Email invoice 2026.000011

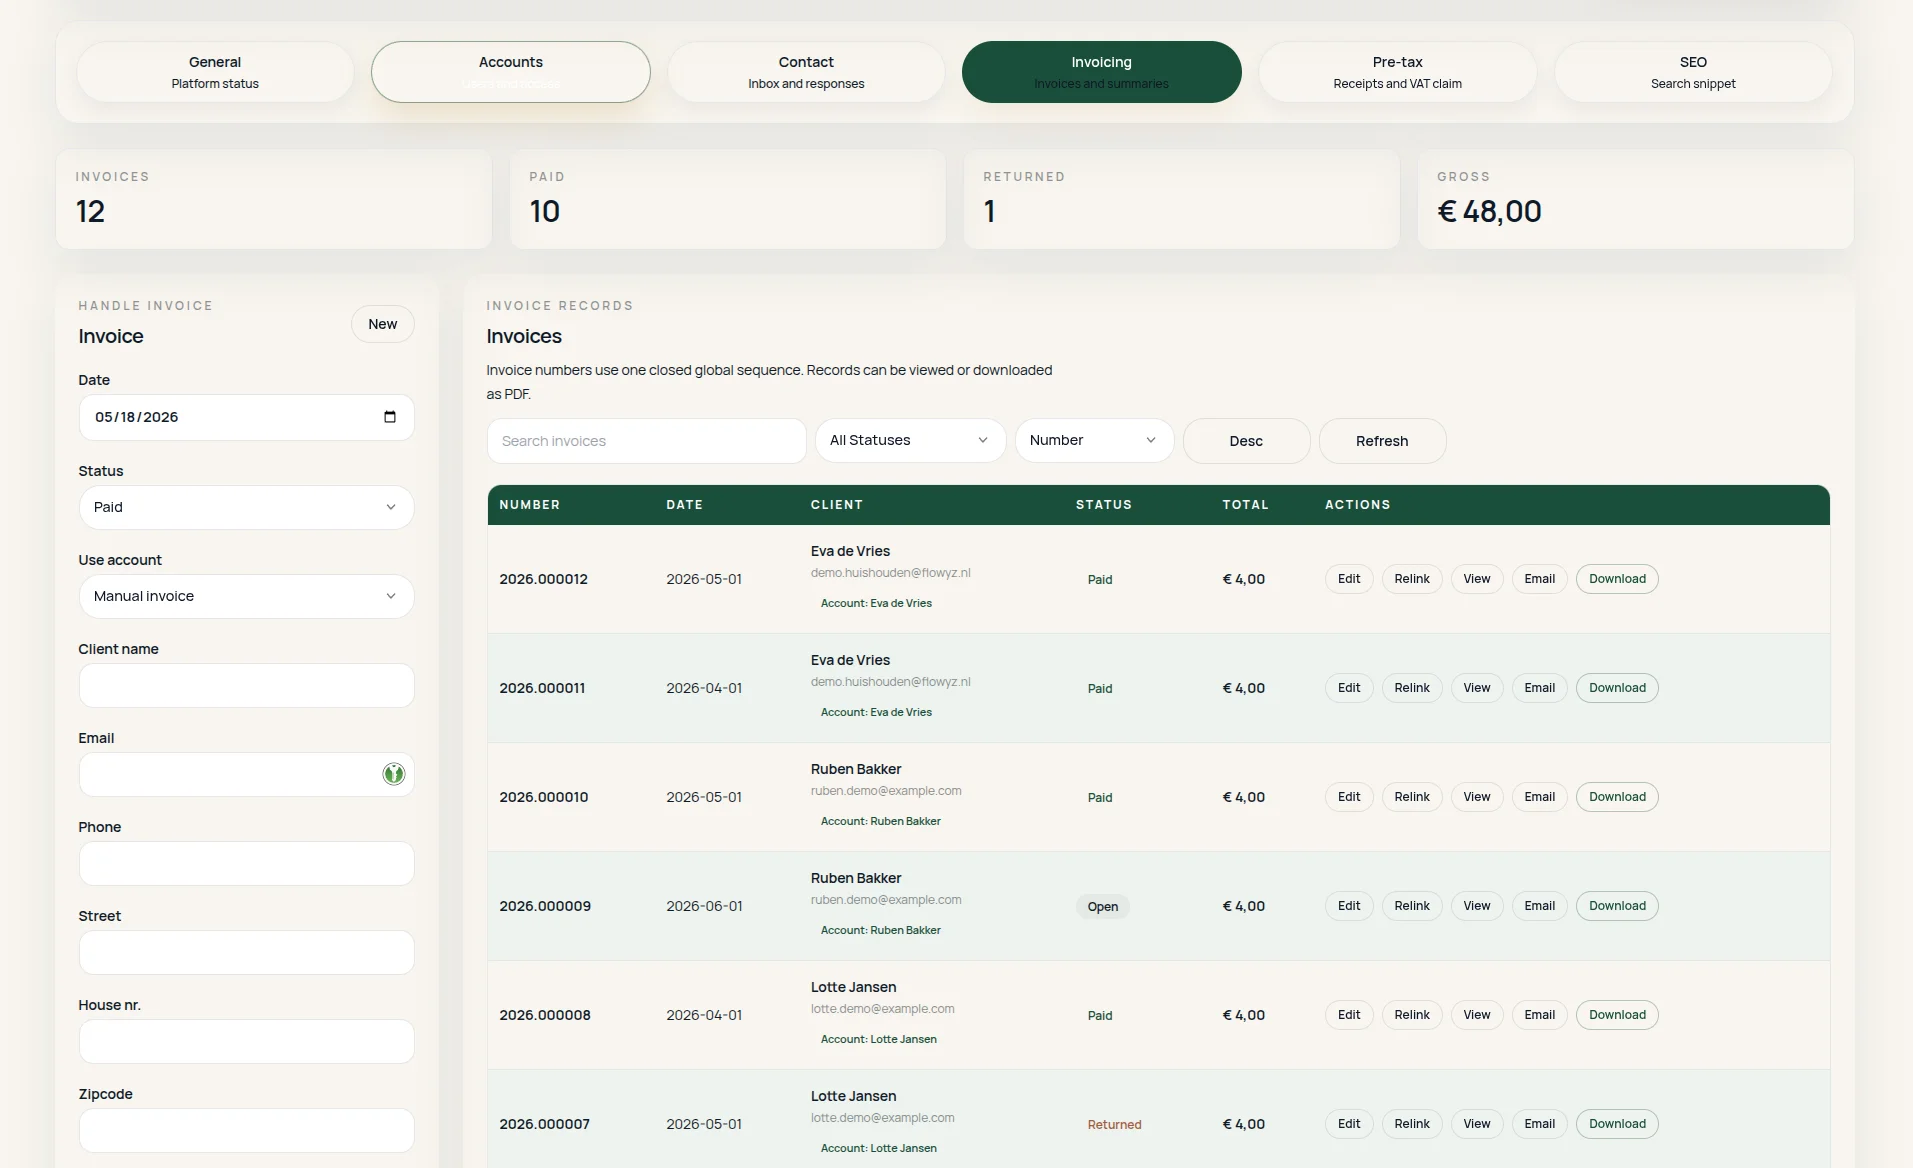1539,688
